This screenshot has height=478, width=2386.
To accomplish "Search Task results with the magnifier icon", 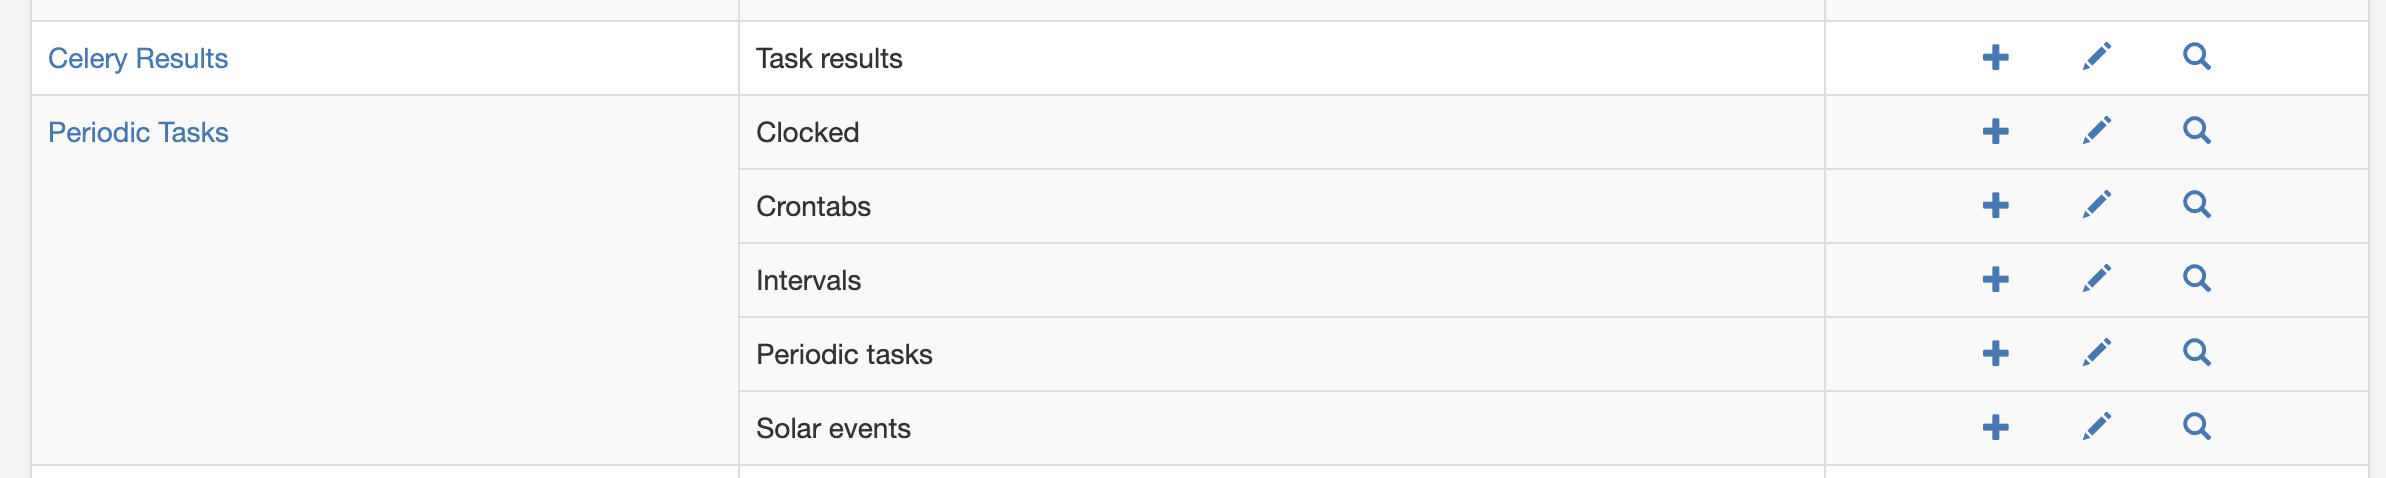I will [2197, 57].
